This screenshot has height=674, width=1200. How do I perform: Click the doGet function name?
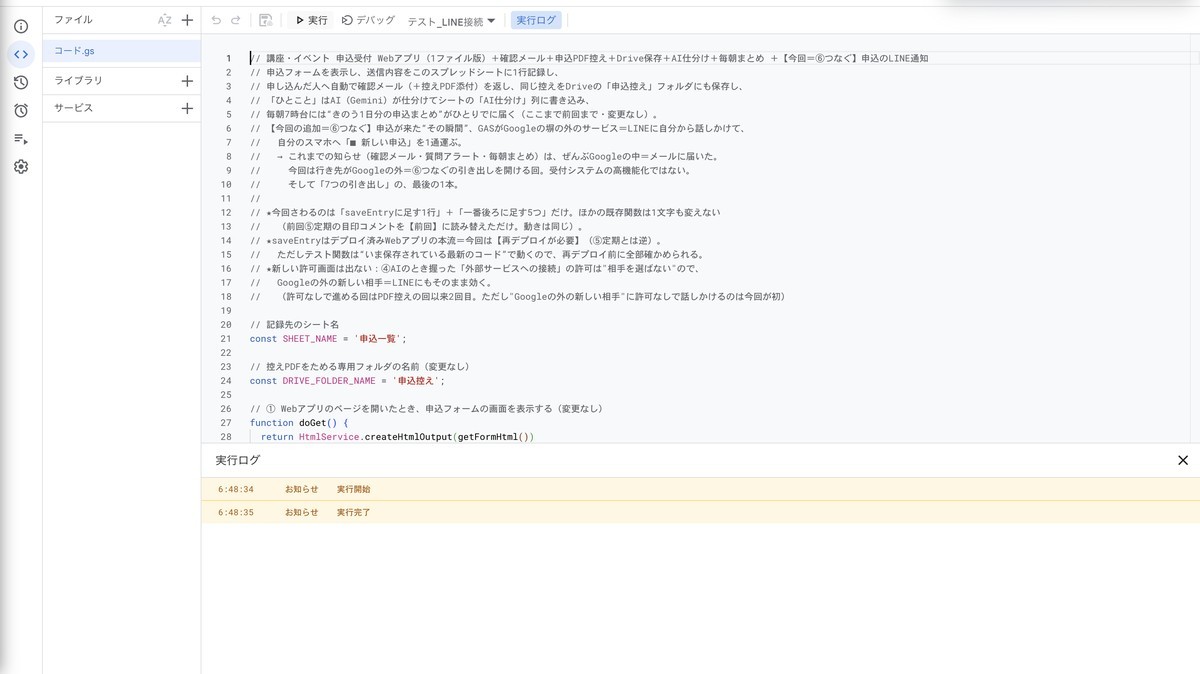point(312,422)
